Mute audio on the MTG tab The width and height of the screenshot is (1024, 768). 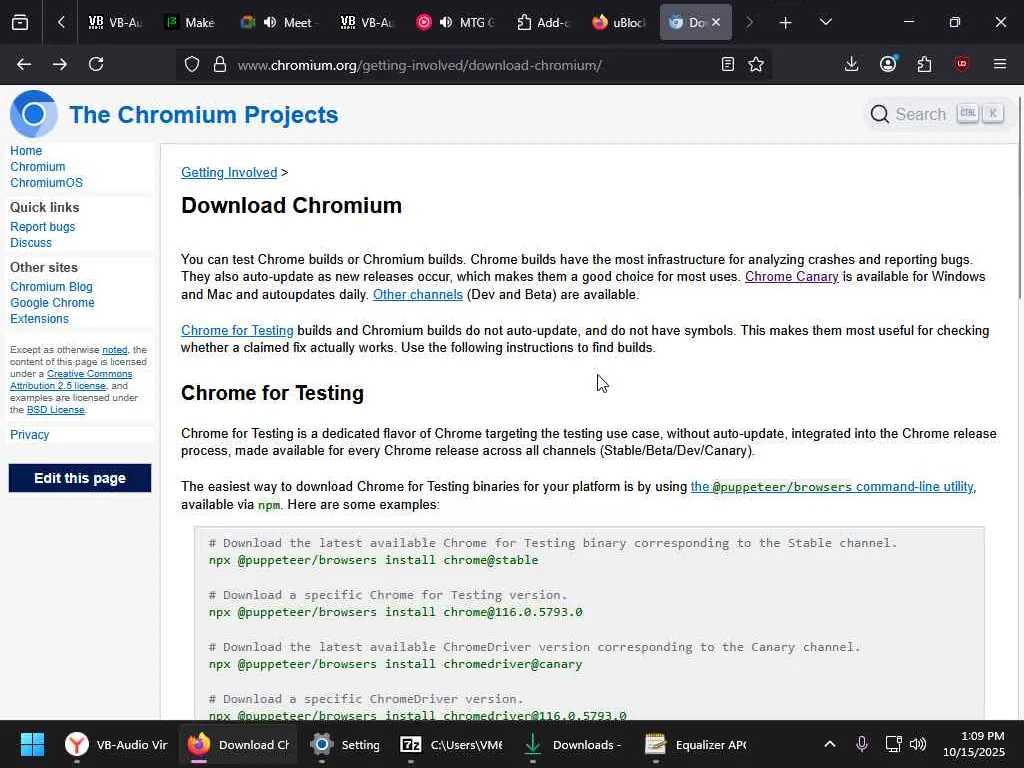pyautogui.click(x=446, y=22)
